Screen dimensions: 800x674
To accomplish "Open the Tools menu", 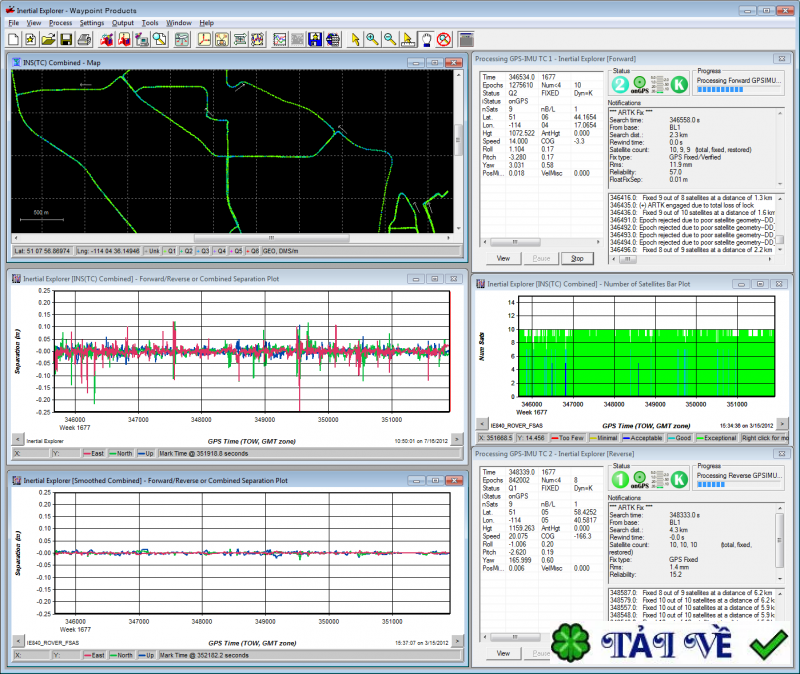I will click(x=150, y=22).
